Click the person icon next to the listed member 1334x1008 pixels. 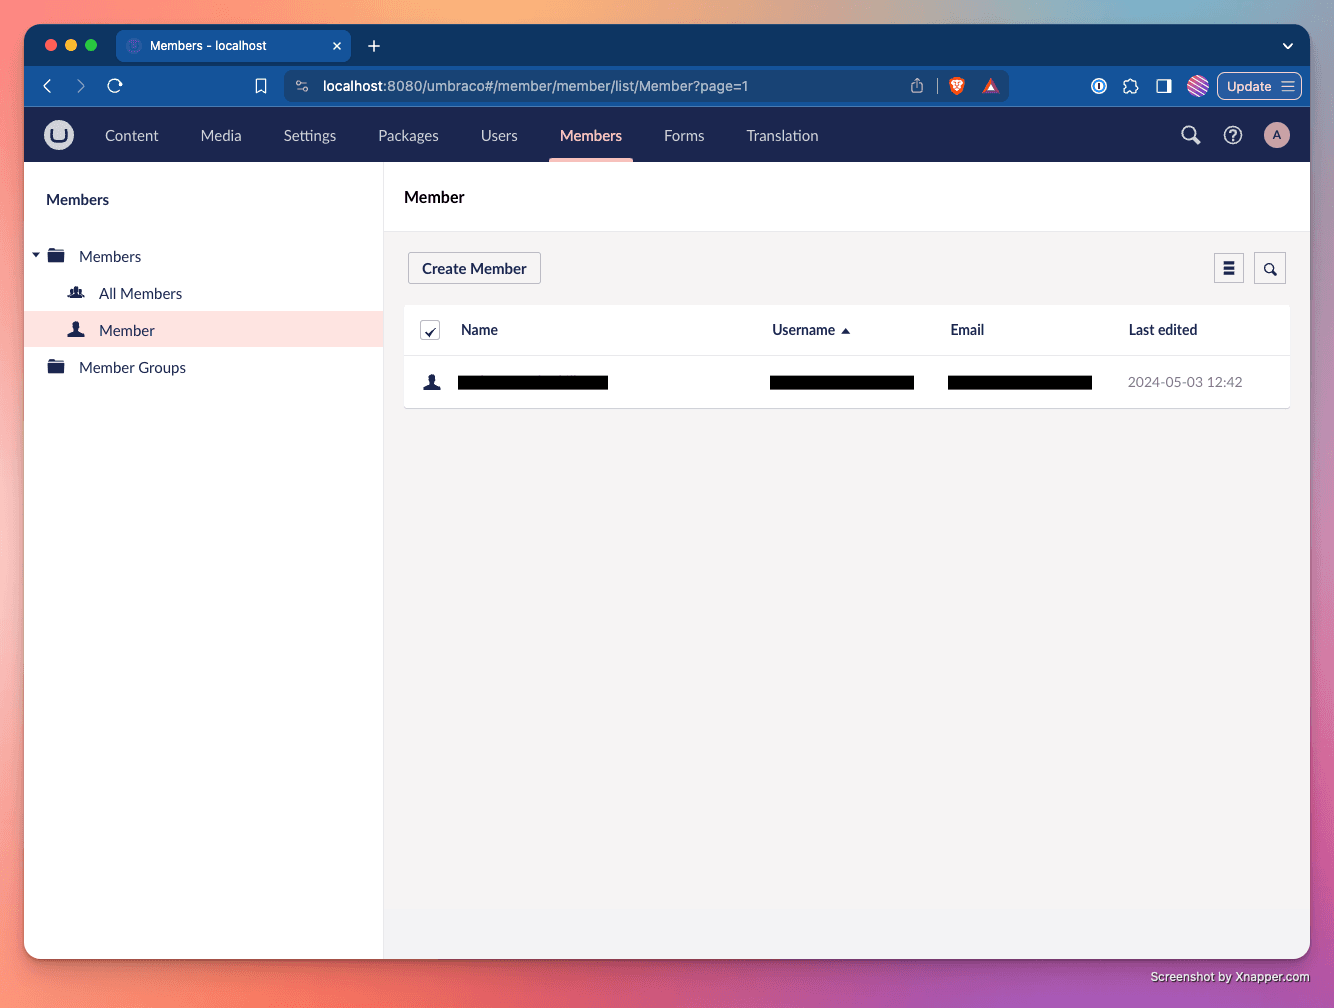click(x=431, y=381)
